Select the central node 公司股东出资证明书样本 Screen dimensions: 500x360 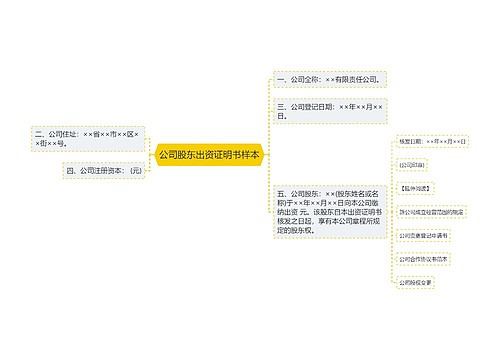[x=209, y=155]
